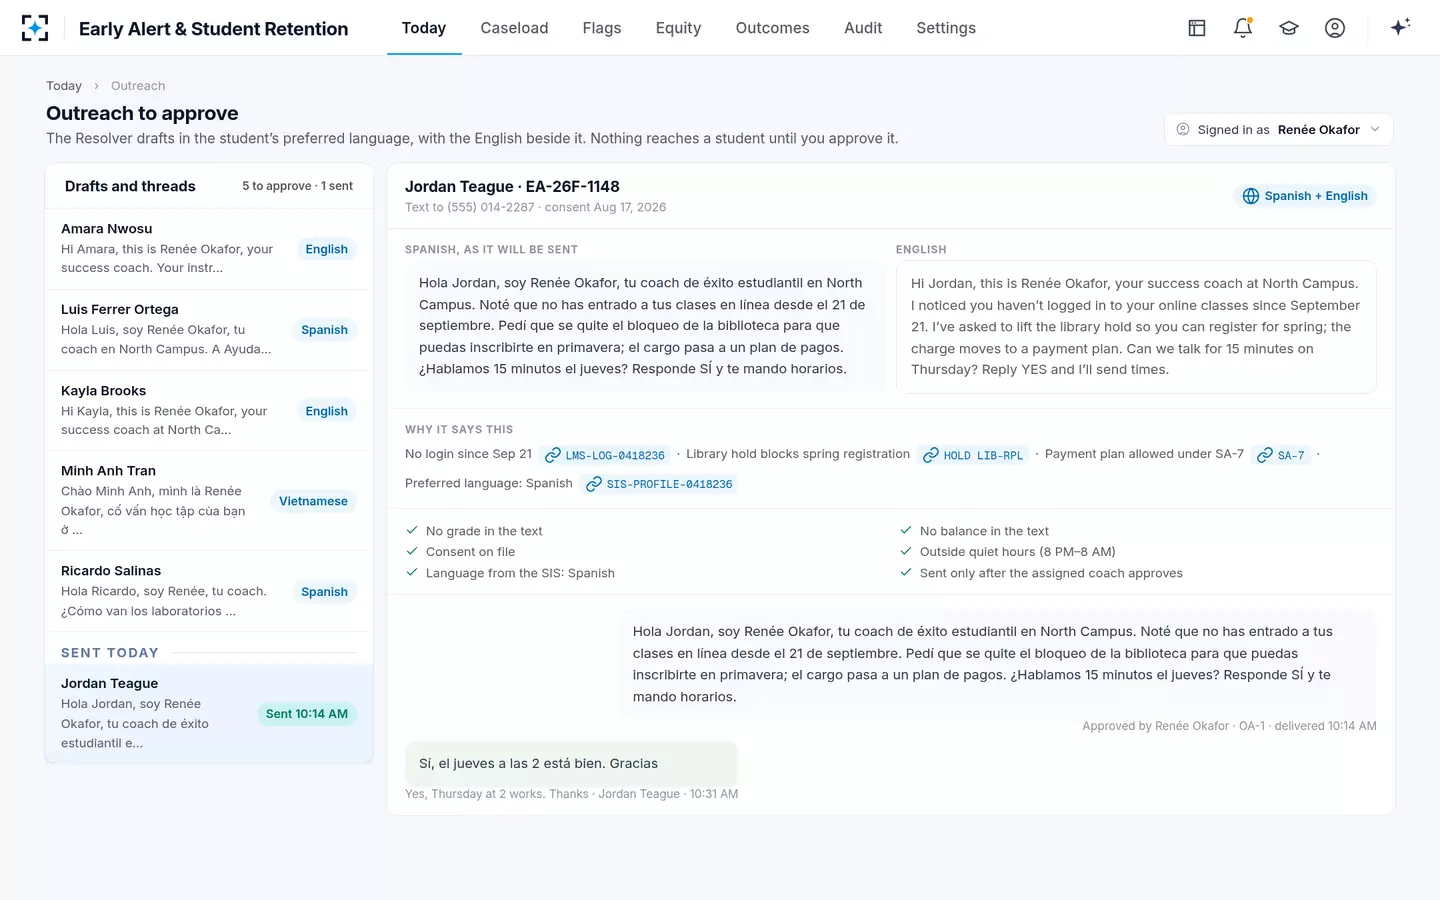Switch to the Caseload tab
1440x900 pixels.
point(514,28)
